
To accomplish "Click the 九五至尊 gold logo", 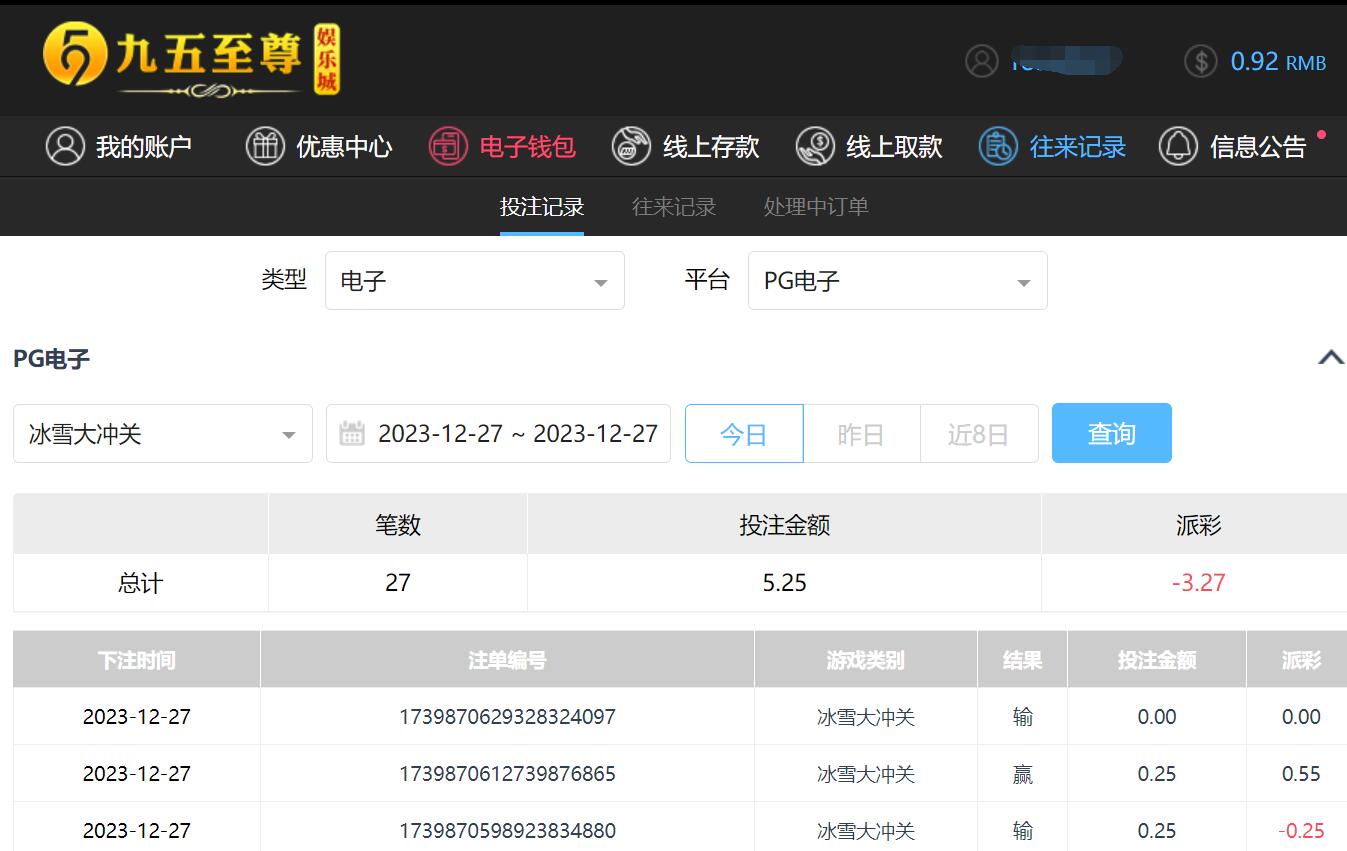I will [190, 59].
